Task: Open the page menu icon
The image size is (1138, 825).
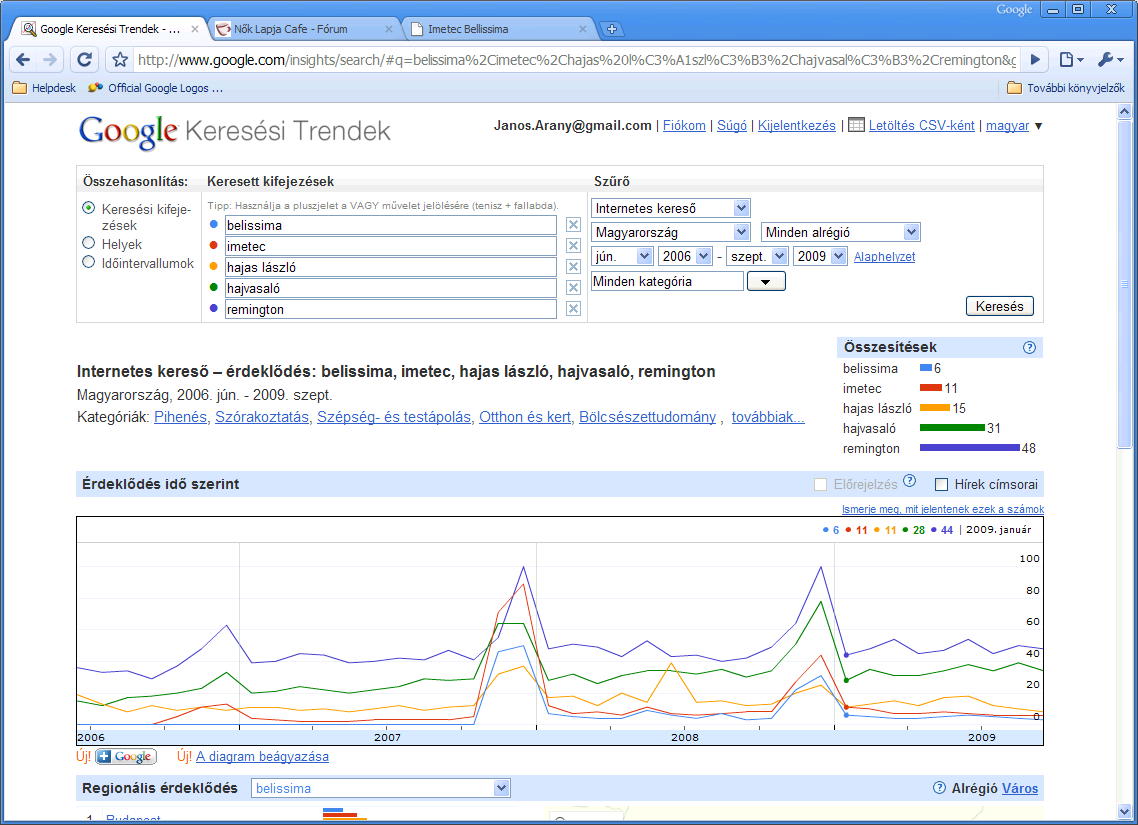Action: point(1071,59)
